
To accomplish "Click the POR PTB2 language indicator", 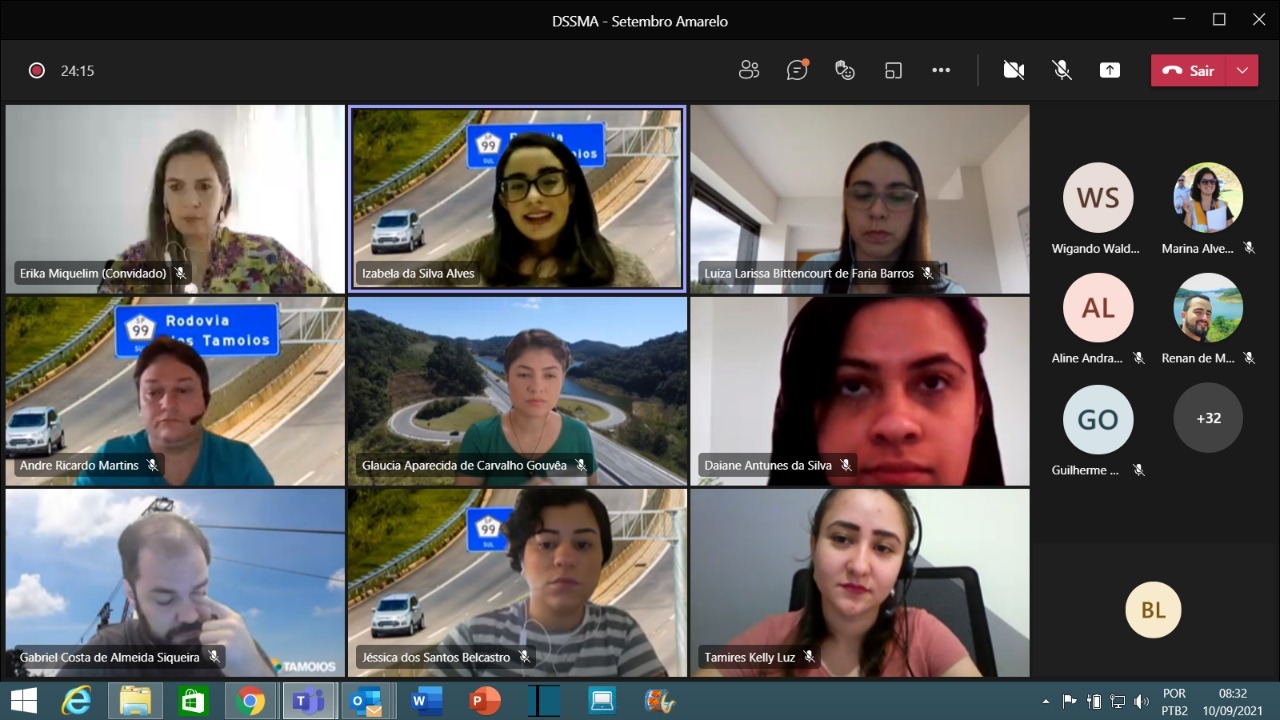I will click(1175, 701).
